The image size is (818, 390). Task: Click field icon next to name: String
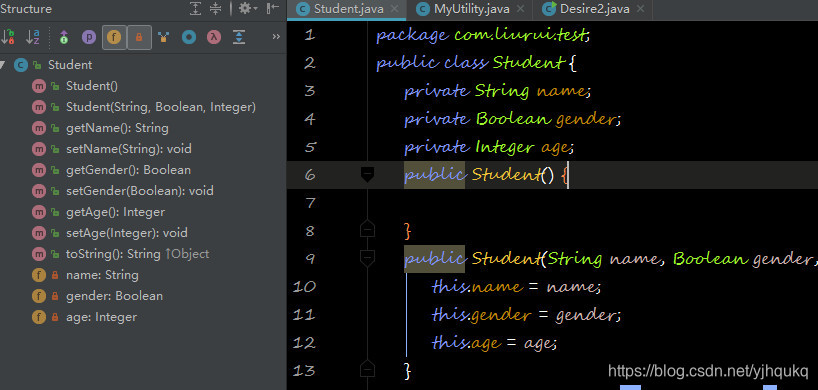click(39, 275)
